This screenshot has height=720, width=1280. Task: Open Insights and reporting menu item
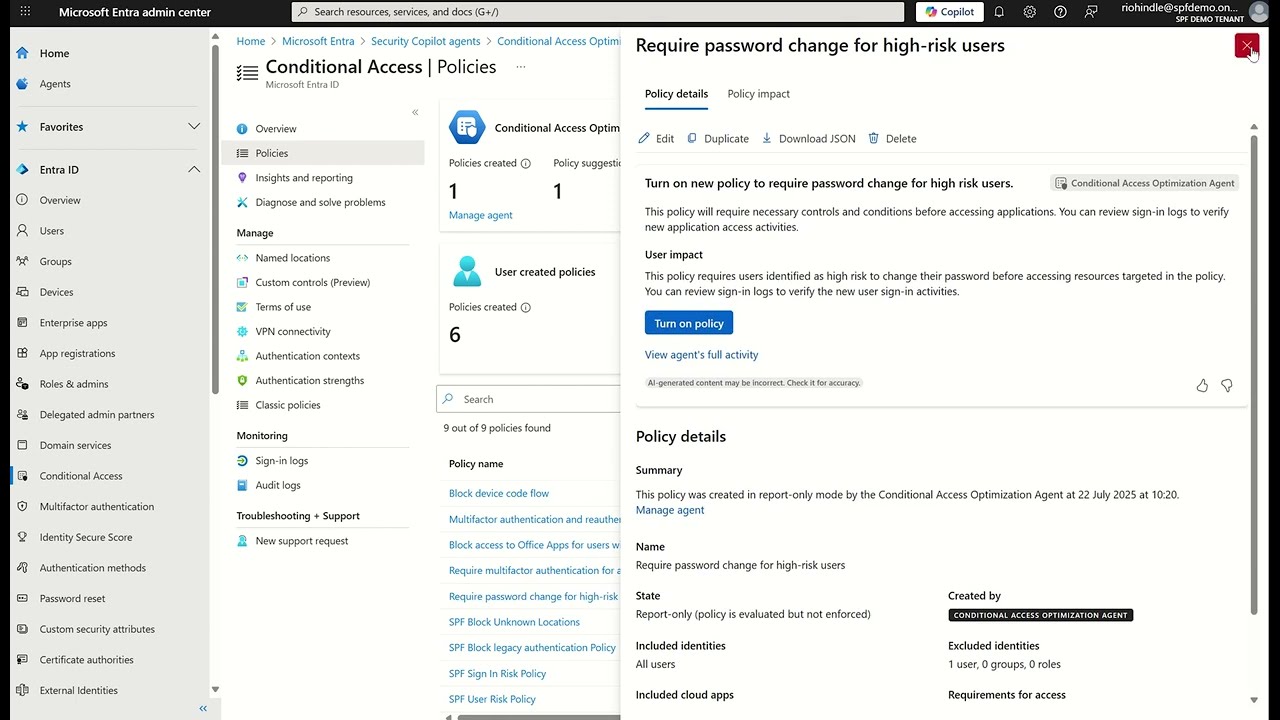304,178
